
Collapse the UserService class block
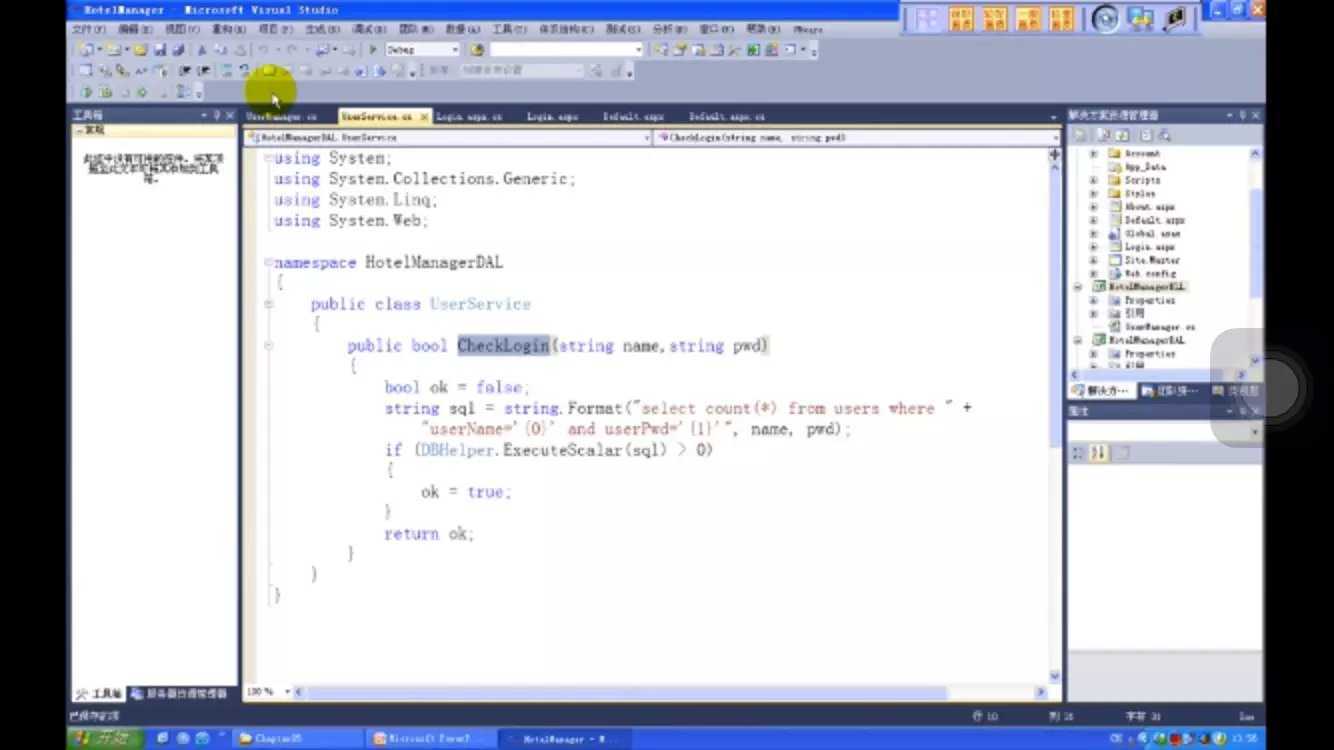click(268, 304)
